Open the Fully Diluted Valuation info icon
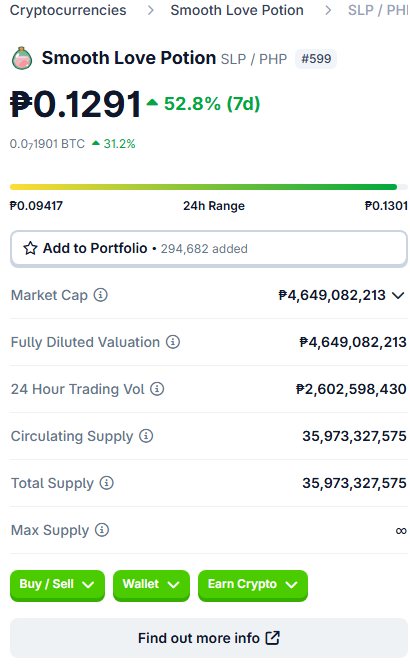 click(x=173, y=342)
